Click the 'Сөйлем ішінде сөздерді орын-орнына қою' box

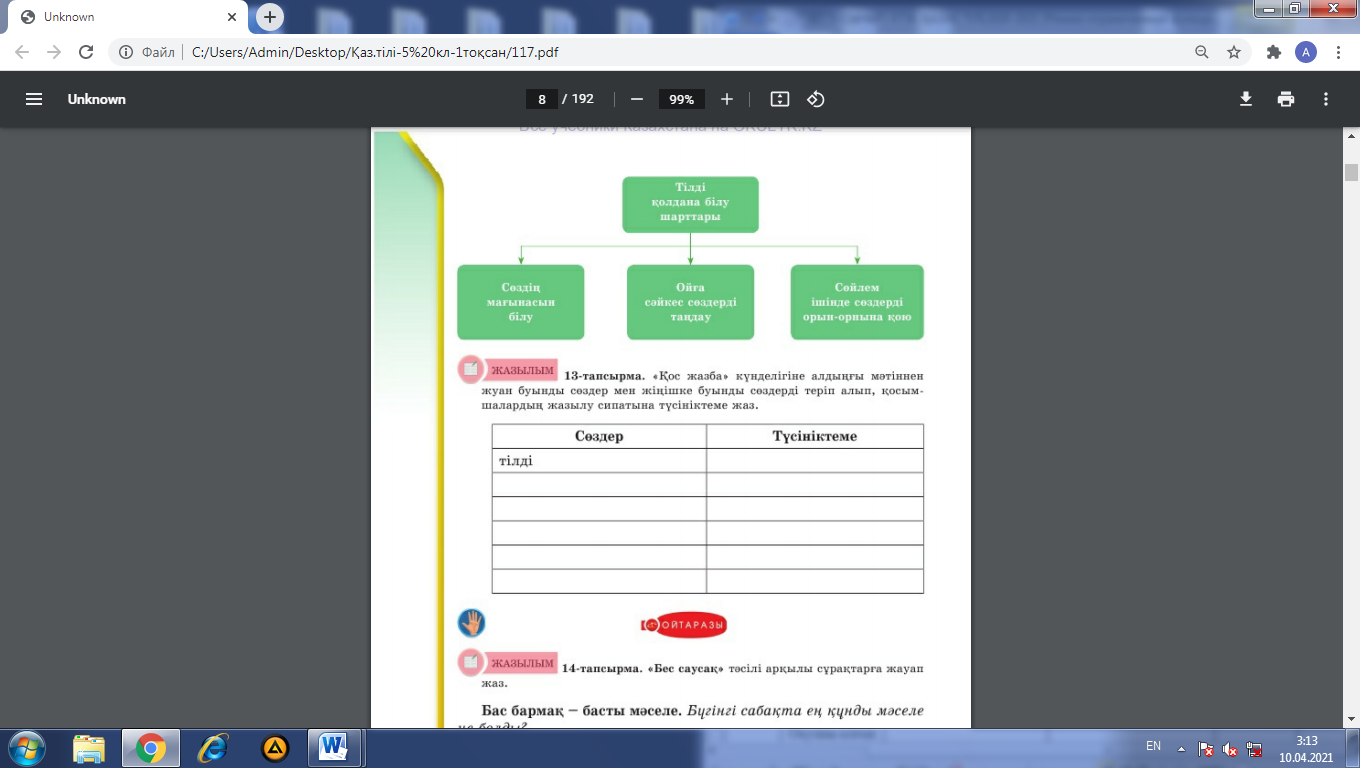[857, 302]
